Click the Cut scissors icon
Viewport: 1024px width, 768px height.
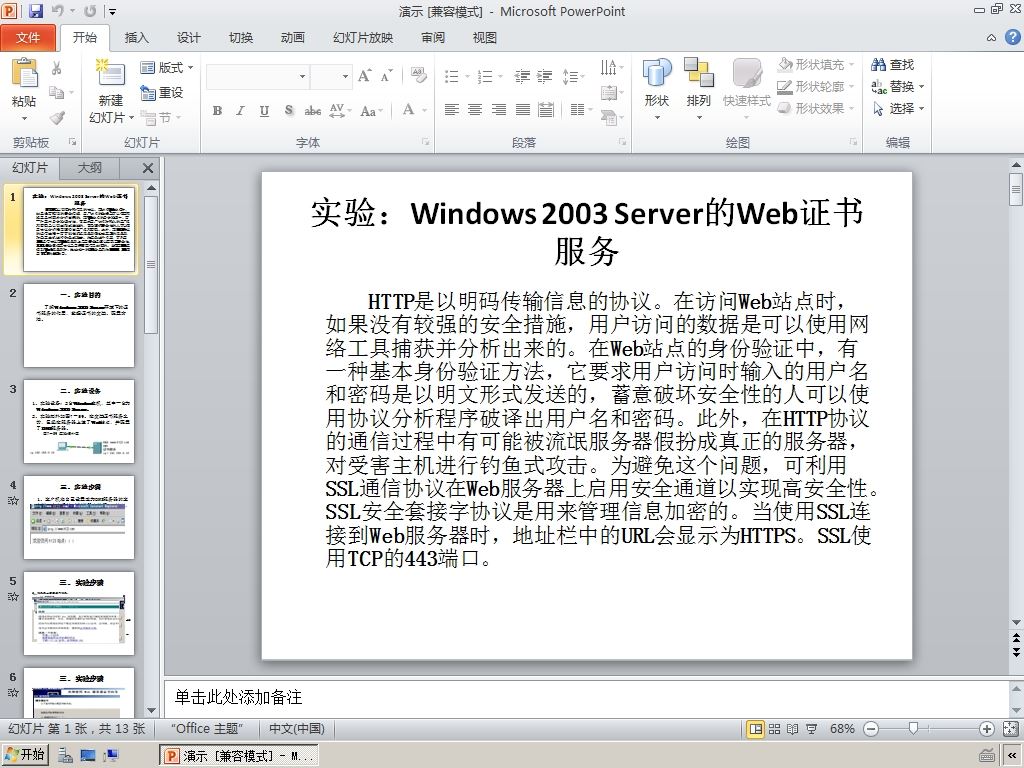[57, 68]
